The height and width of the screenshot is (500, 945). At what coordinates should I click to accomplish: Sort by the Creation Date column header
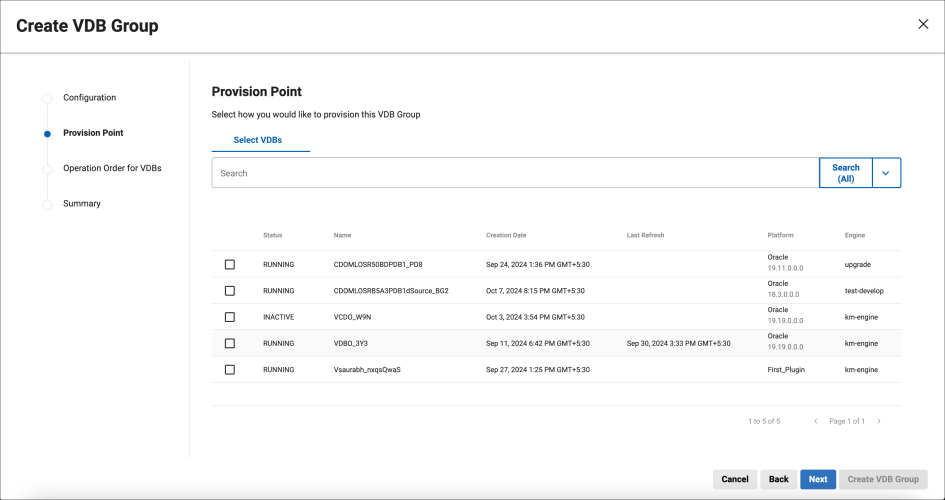point(506,235)
